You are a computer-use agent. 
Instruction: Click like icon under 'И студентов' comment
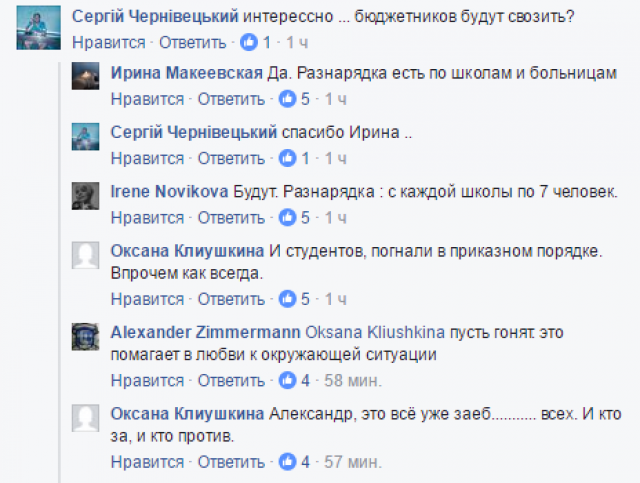[x=287, y=298]
